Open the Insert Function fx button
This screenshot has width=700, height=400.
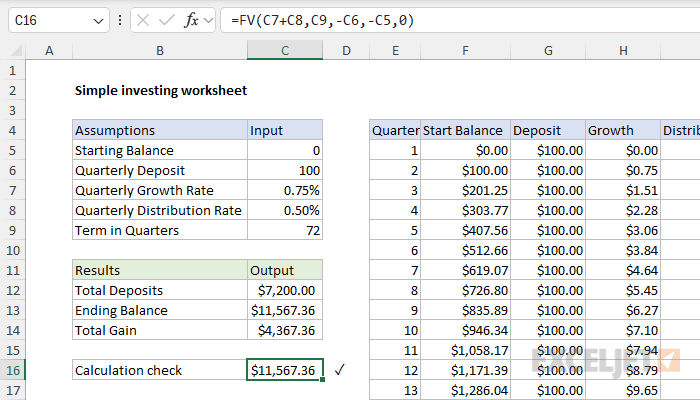point(191,20)
